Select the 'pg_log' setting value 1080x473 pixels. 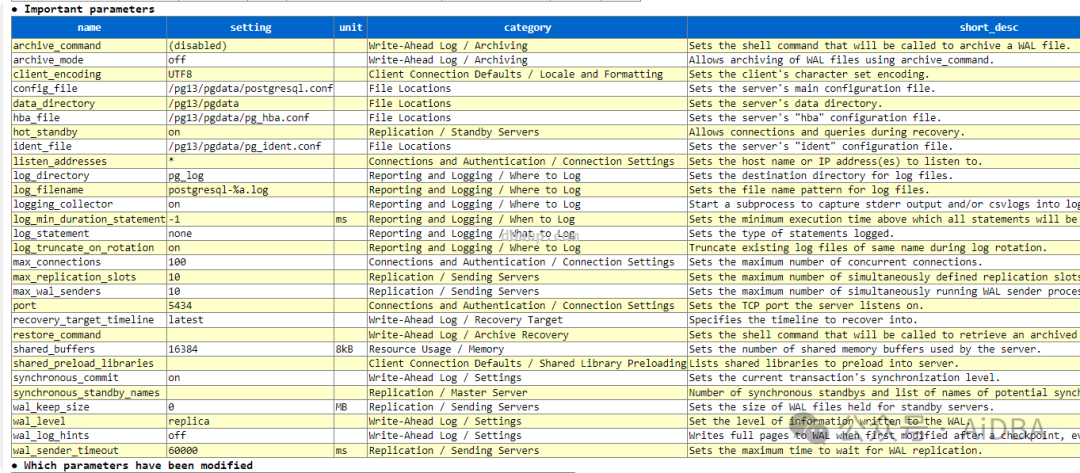(x=185, y=176)
